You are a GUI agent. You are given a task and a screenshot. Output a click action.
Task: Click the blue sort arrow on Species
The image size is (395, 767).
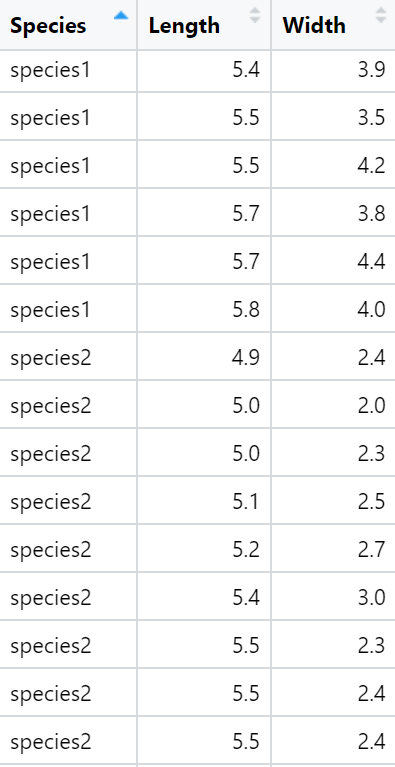[121, 16]
